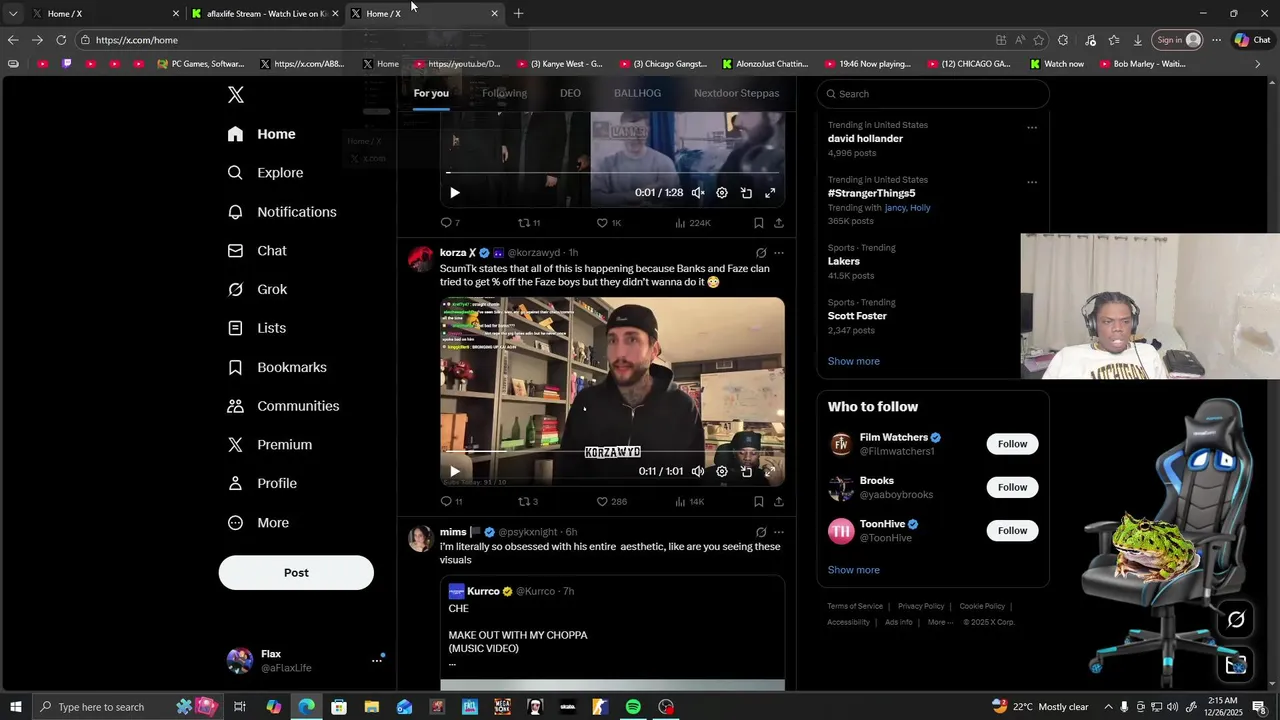Toggle picture-in-picture on top video
The width and height of the screenshot is (1280, 720).
click(x=746, y=193)
